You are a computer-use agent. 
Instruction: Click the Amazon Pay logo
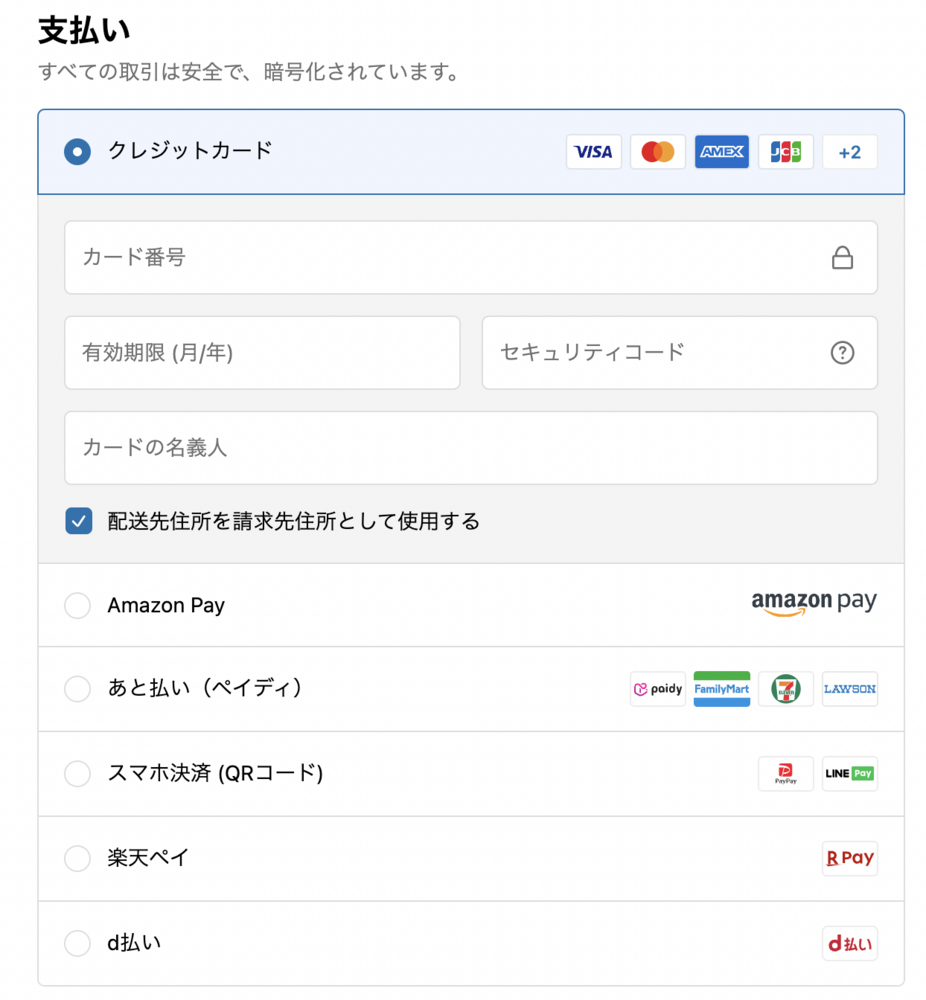click(x=814, y=604)
